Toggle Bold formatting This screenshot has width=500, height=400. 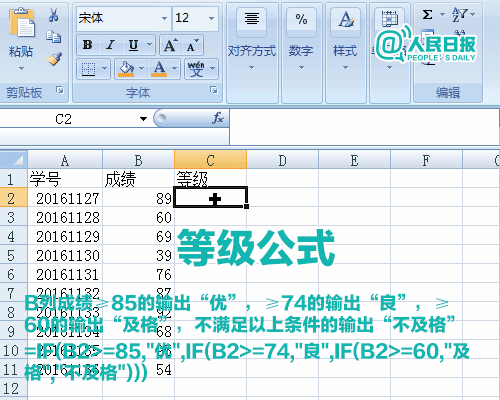88,45
